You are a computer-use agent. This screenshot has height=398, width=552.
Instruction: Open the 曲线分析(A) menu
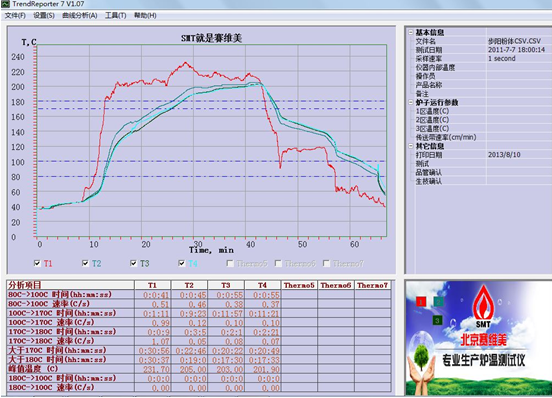click(80, 15)
